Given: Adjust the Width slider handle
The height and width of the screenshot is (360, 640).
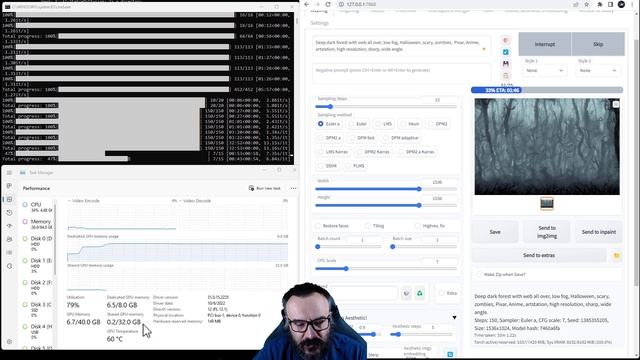Looking at the screenshot, I should pos(419,189).
